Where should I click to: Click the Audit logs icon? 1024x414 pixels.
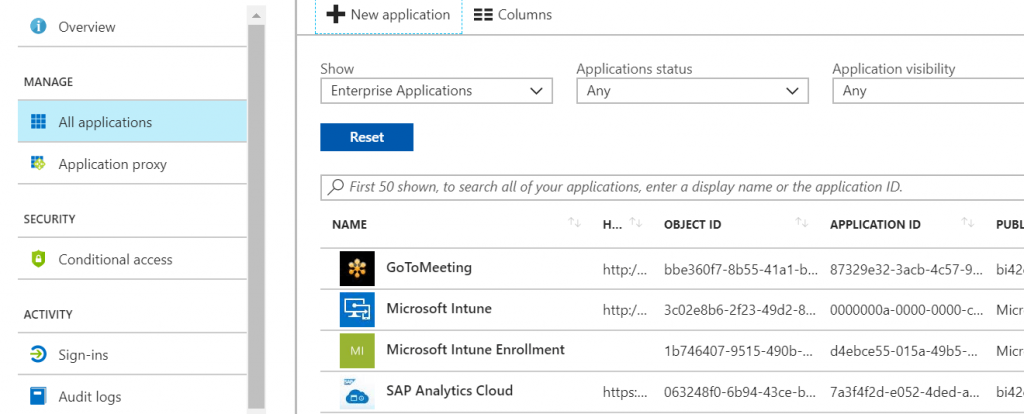click(39, 396)
